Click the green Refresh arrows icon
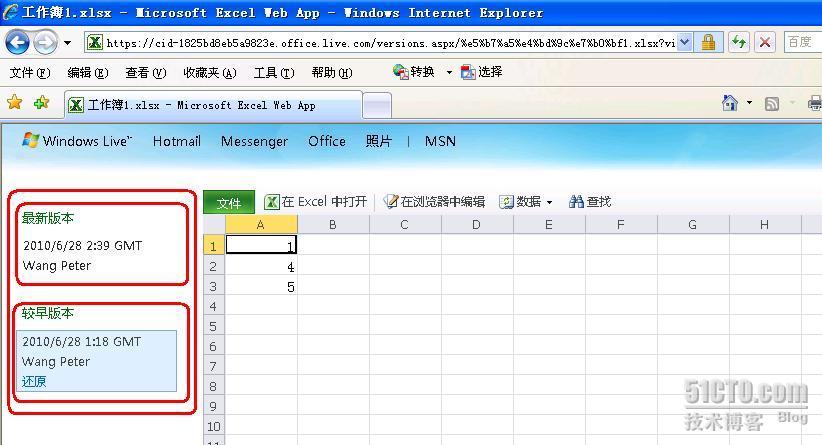 (x=739, y=42)
